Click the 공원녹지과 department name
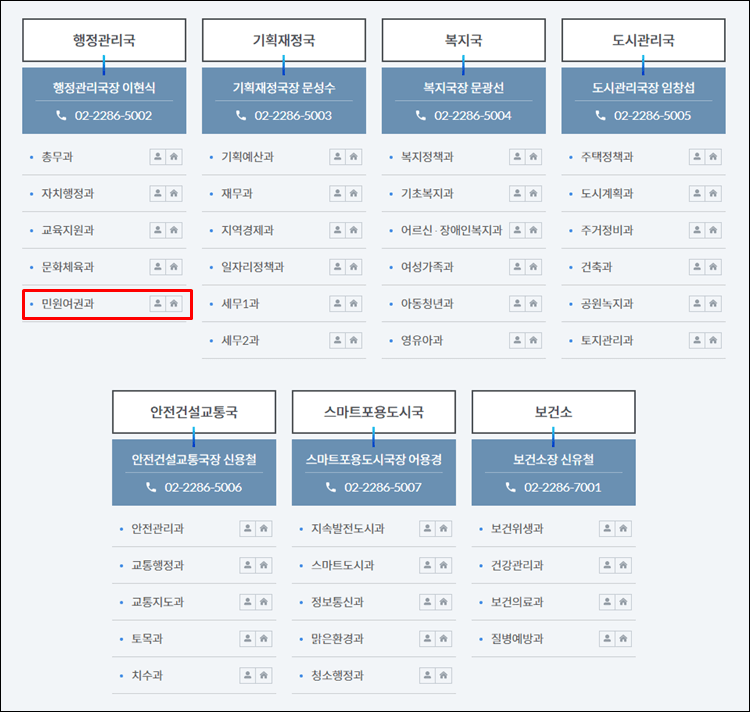This screenshot has width=750, height=712. click(x=607, y=304)
